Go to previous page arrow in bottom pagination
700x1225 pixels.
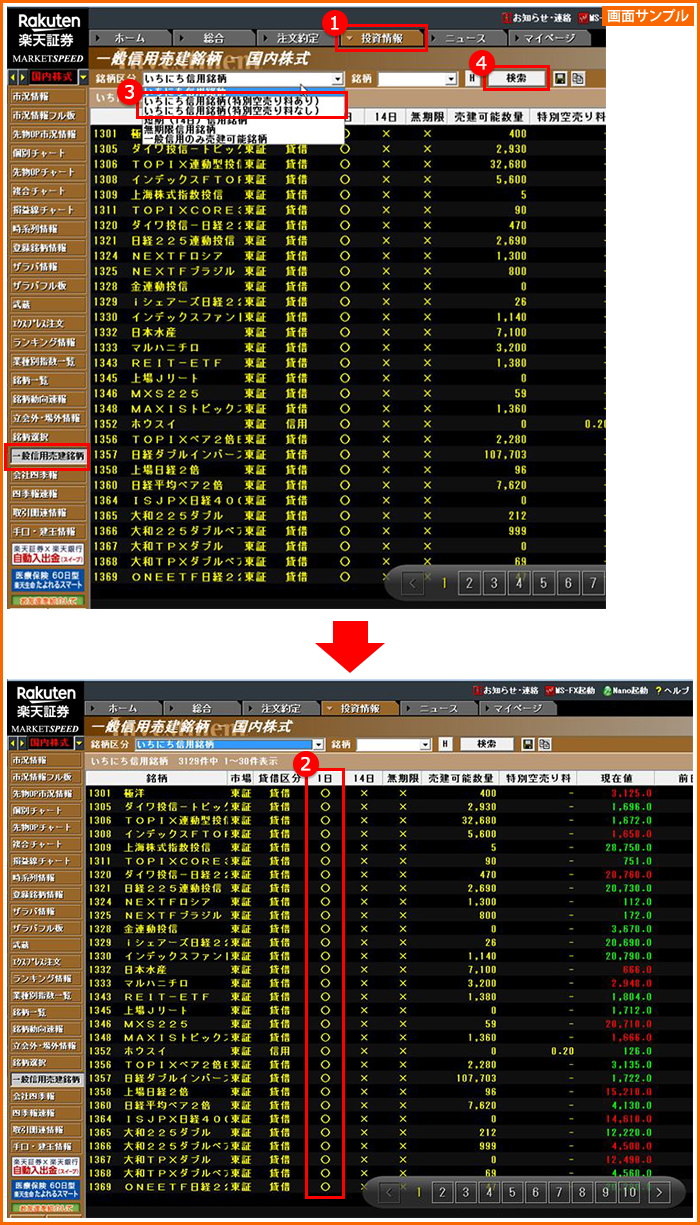click(x=390, y=1192)
